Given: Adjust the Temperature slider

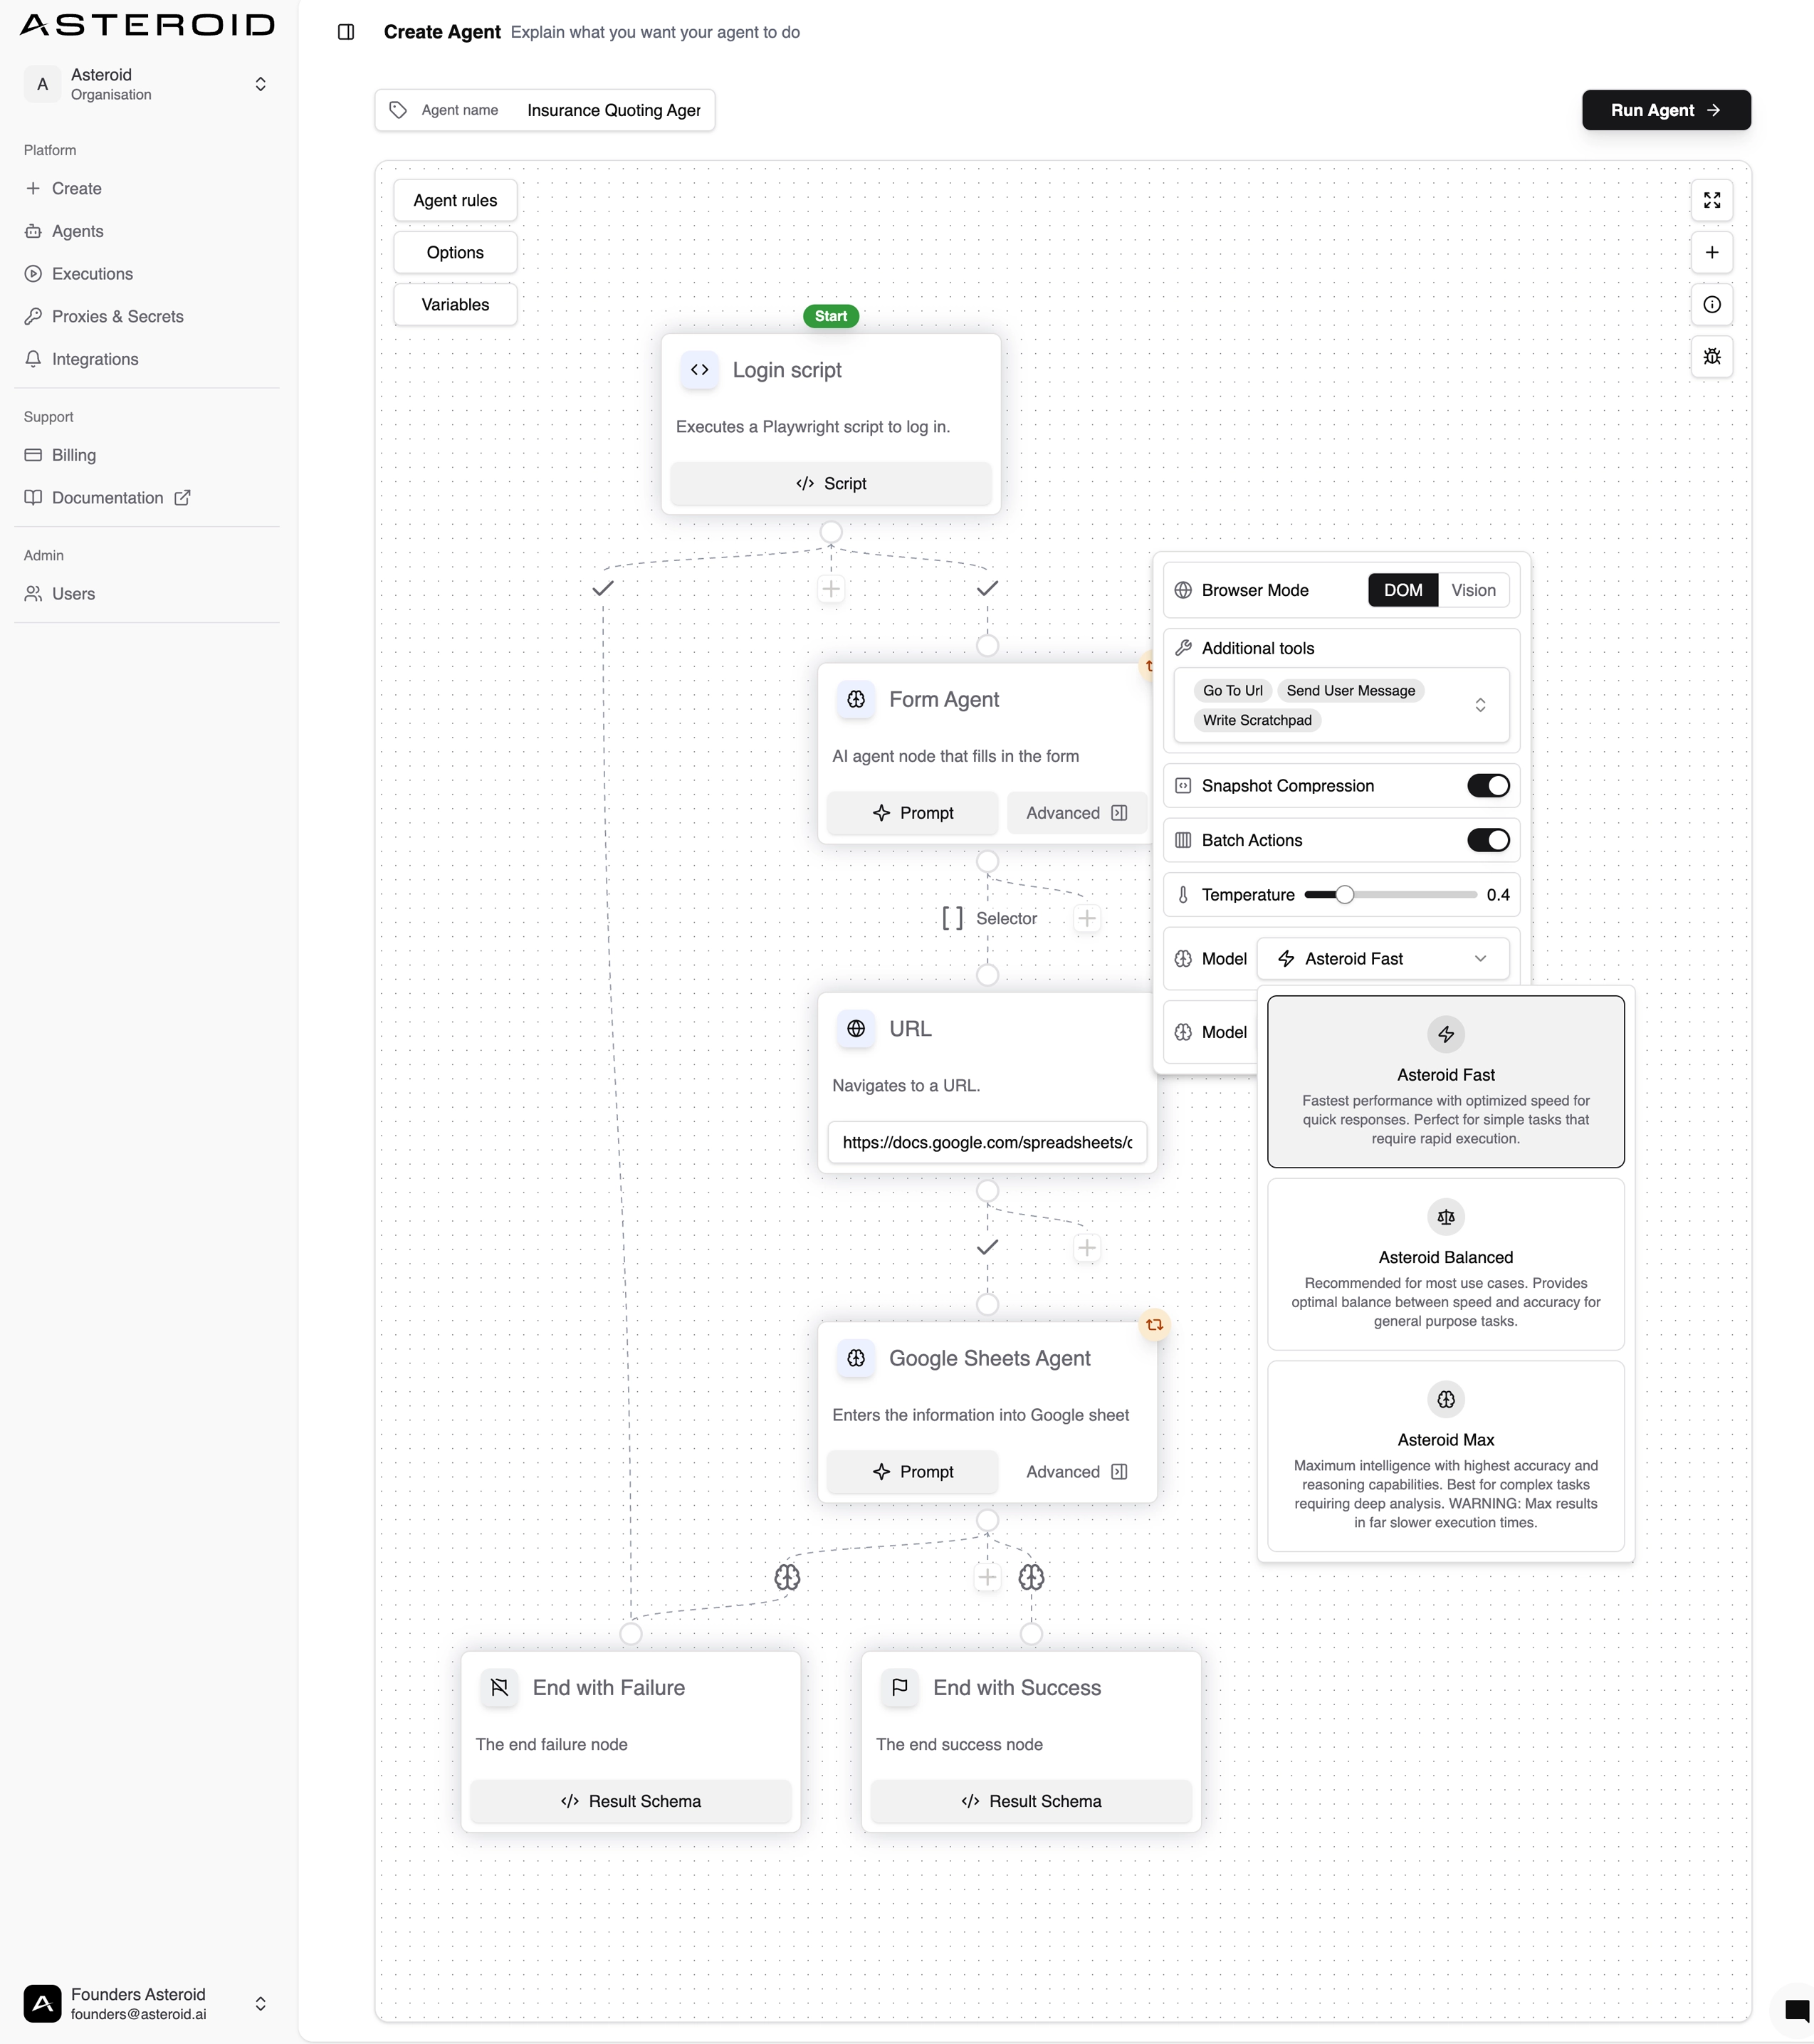Looking at the screenshot, I should (1345, 895).
